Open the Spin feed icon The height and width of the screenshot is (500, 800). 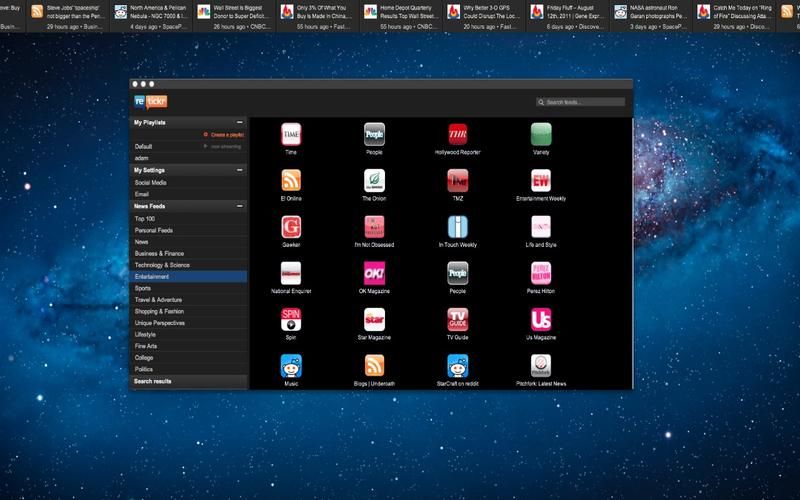coord(291,320)
